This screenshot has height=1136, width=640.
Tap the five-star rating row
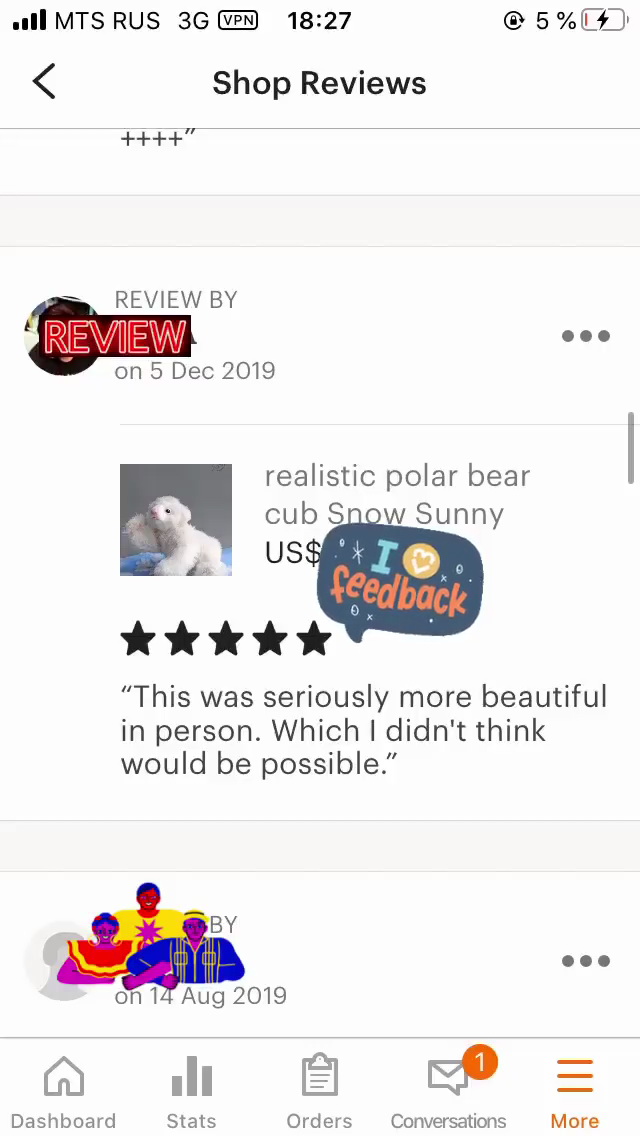click(226, 639)
